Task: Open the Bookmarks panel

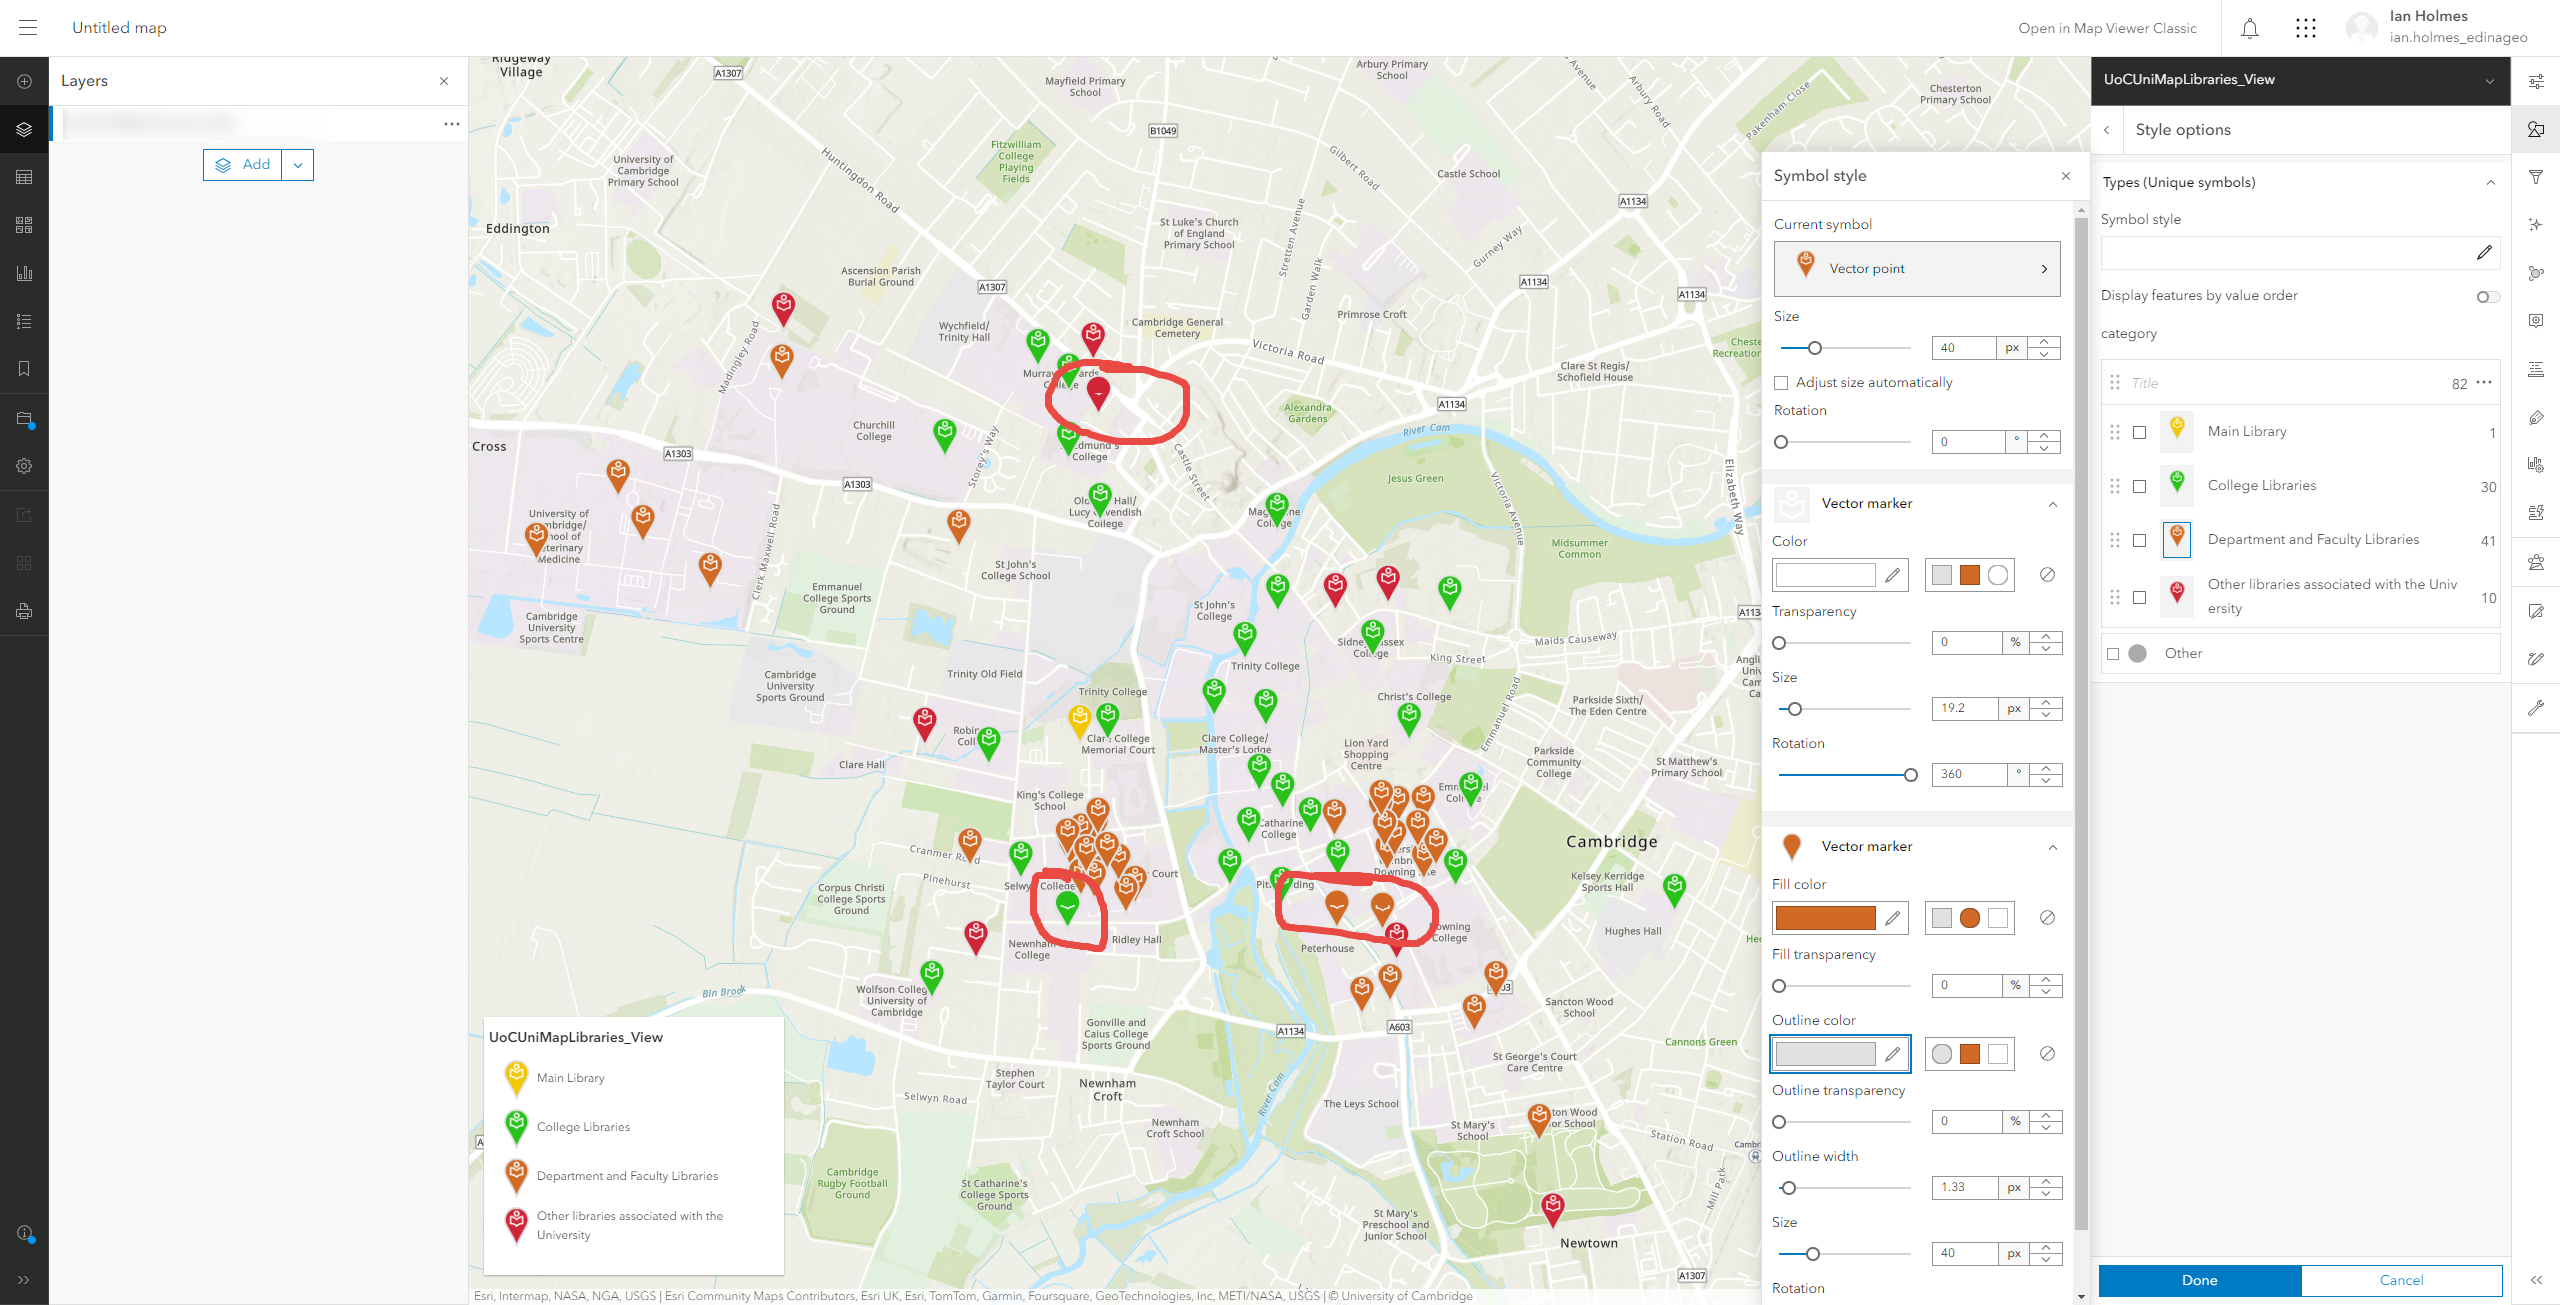Action: click(24, 367)
